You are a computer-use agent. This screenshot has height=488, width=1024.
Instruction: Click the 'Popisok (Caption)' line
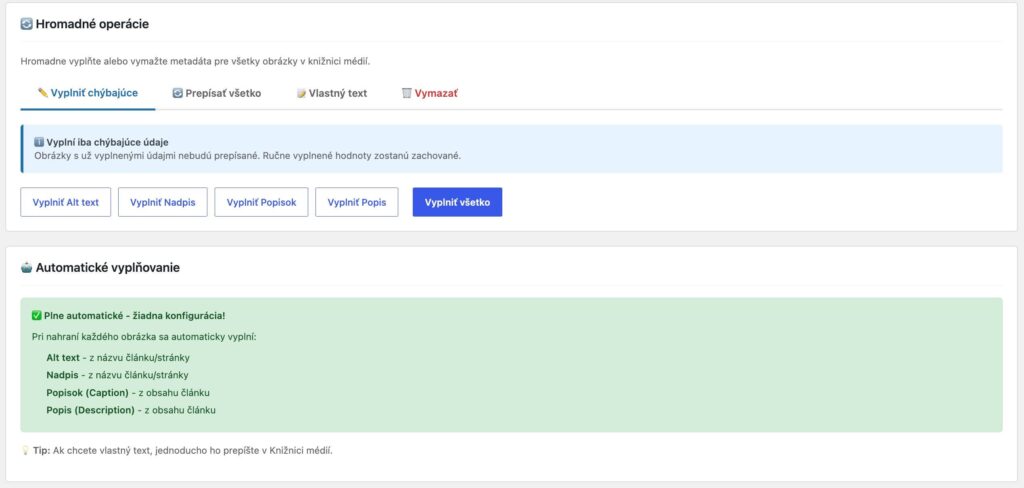[x=128, y=393]
